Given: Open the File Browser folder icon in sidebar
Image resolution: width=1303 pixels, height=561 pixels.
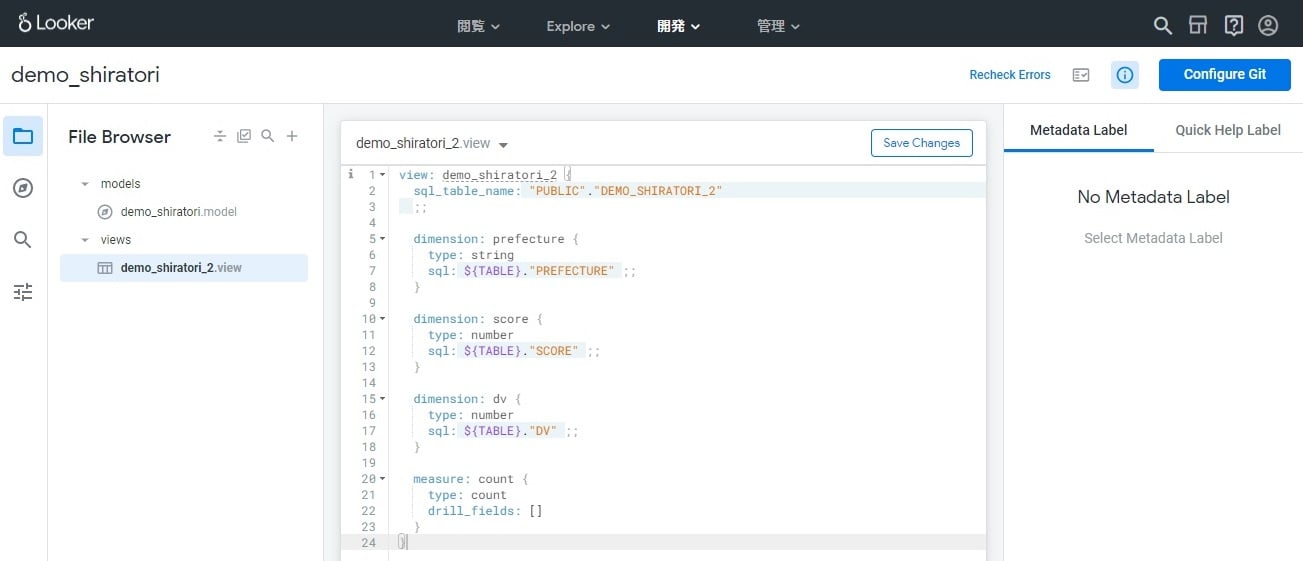Looking at the screenshot, I should [23, 136].
